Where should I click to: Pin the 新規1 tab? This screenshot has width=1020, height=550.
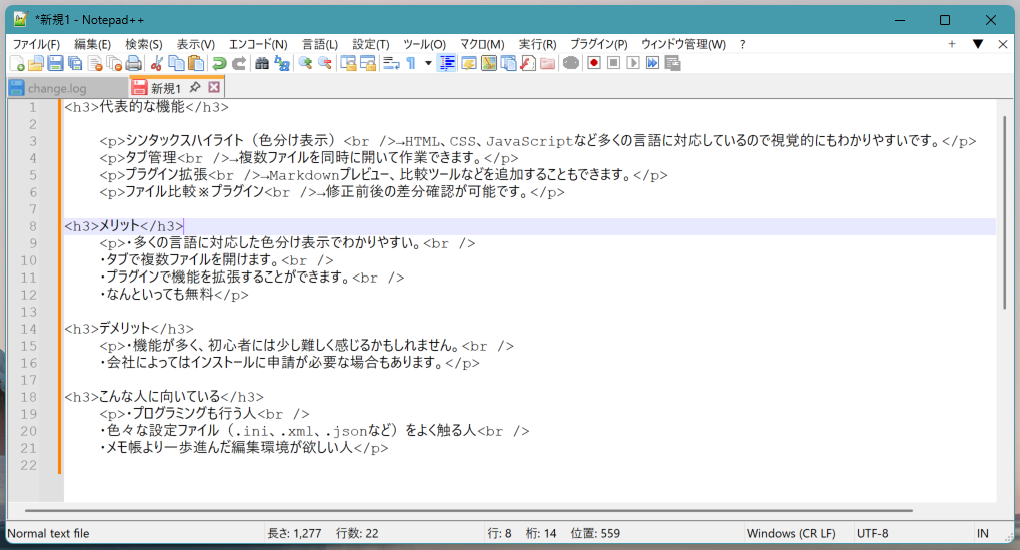point(195,87)
